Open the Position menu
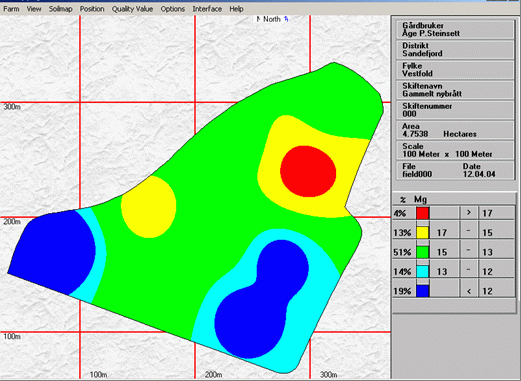The width and height of the screenshot is (521, 381). click(92, 9)
